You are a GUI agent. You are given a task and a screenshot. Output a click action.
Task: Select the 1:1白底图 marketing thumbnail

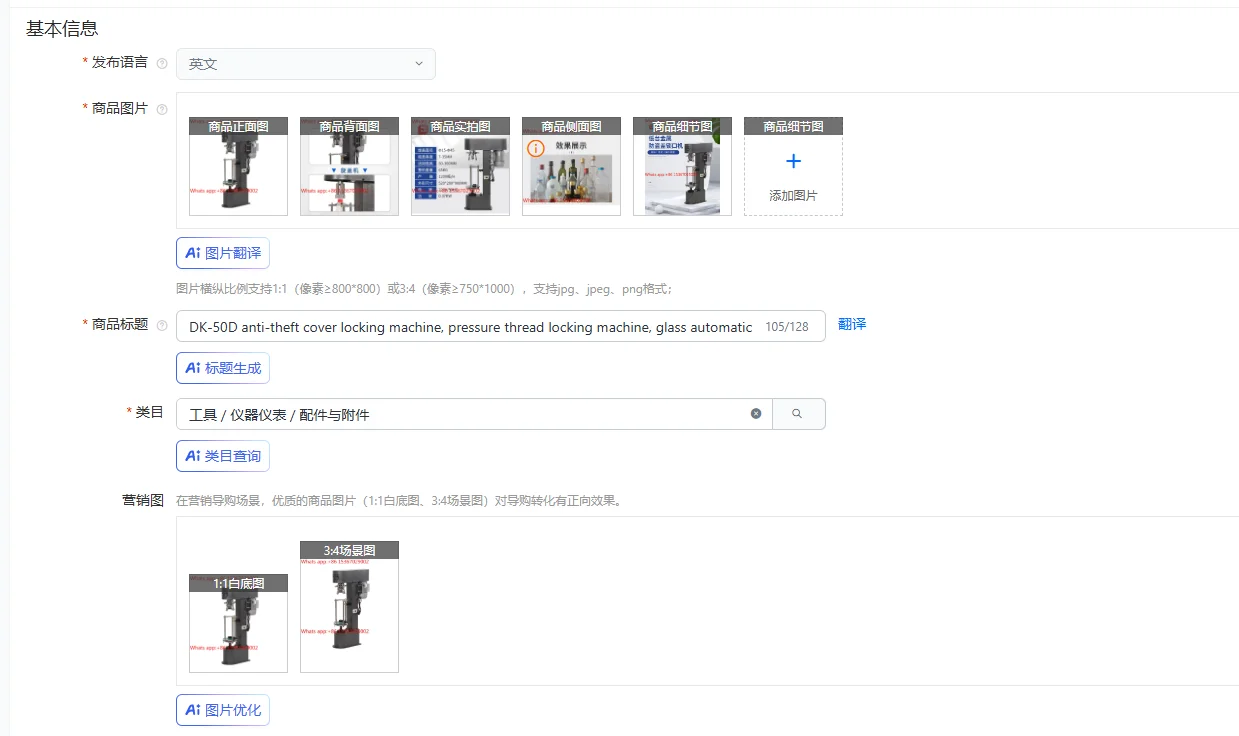point(238,623)
